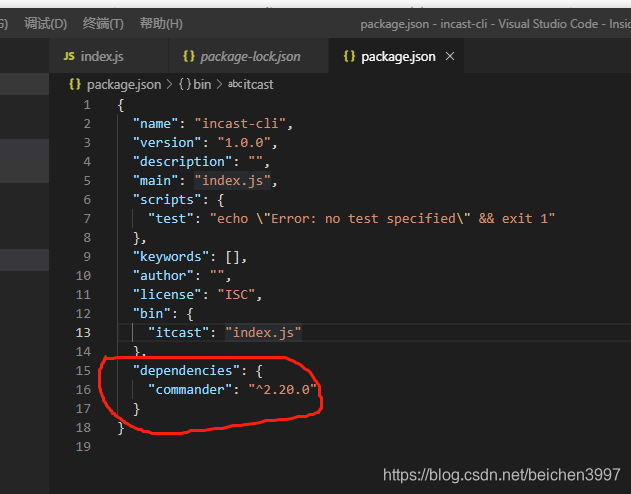Click the "scripts" key on line 6
This screenshot has width=631, height=494.
point(167,200)
